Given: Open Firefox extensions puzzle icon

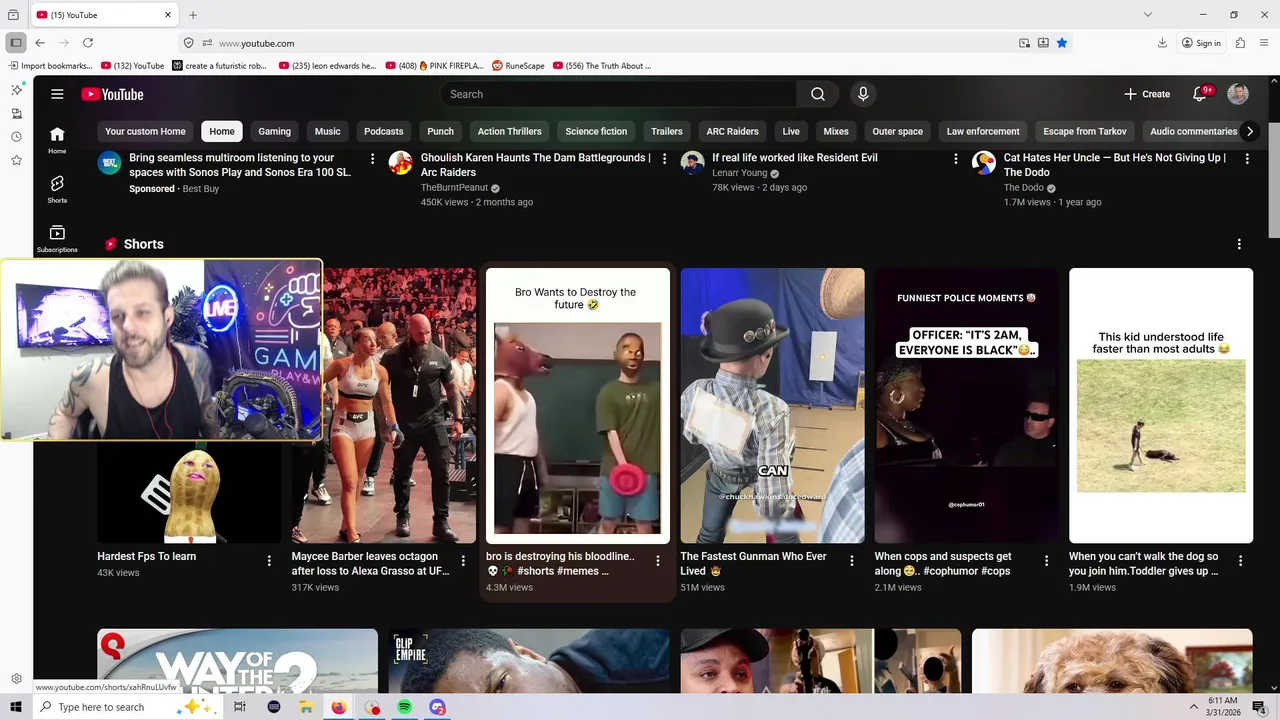Looking at the screenshot, I should click(x=1240, y=43).
